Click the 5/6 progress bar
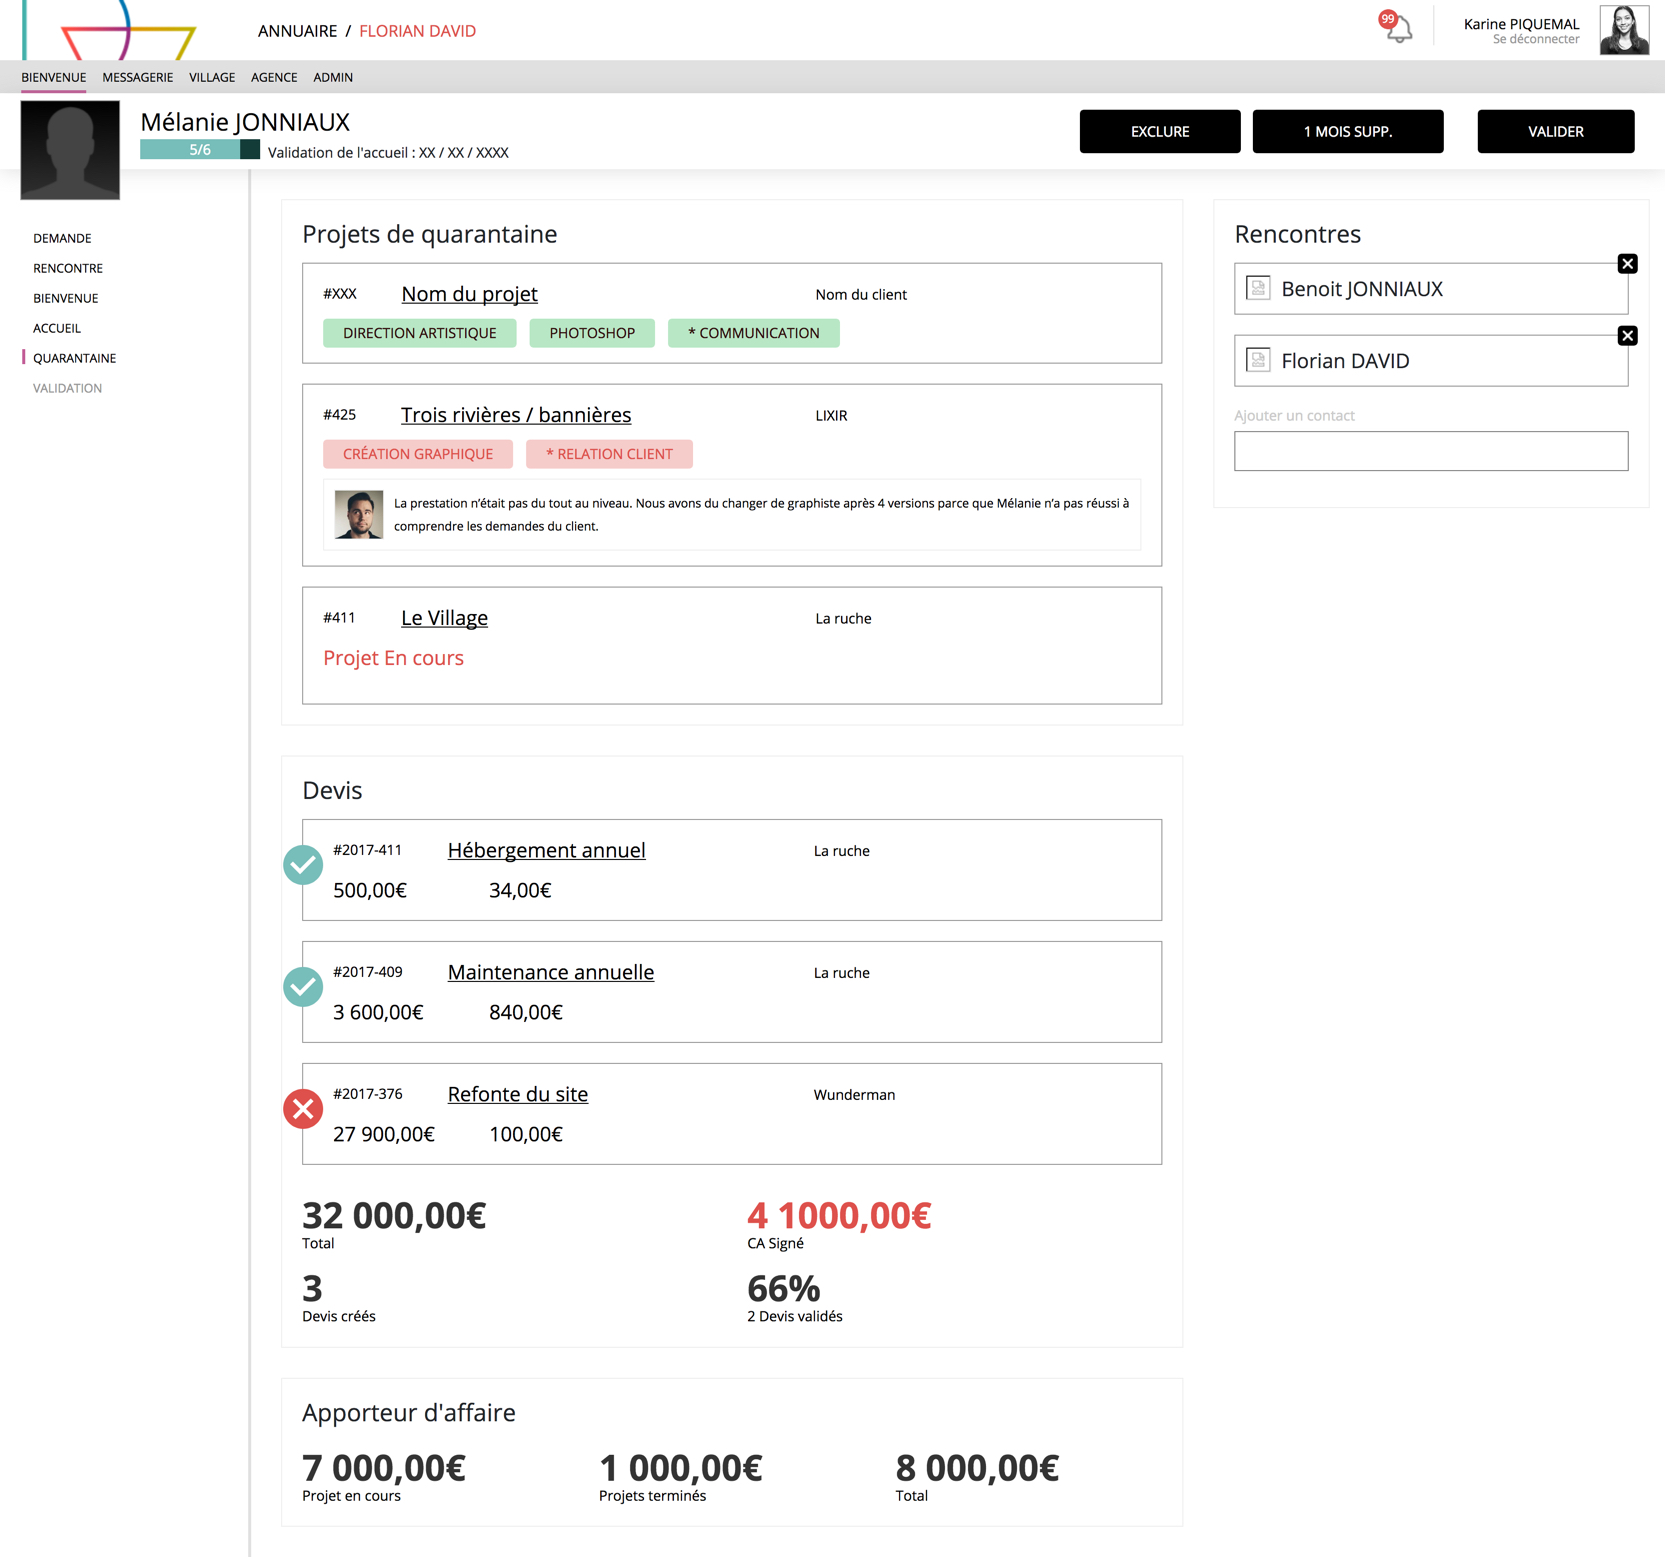This screenshot has width=1665, height=1557. coord(200,150)
